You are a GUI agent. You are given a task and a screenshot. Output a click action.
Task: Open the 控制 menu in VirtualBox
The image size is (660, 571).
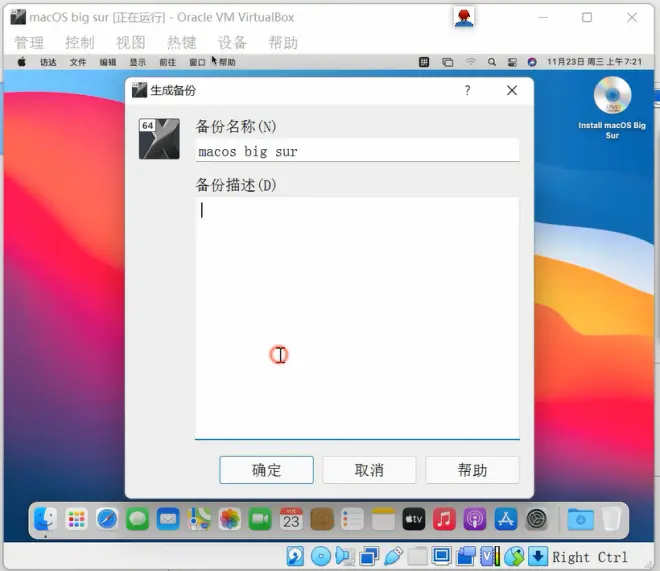(80, 42)
